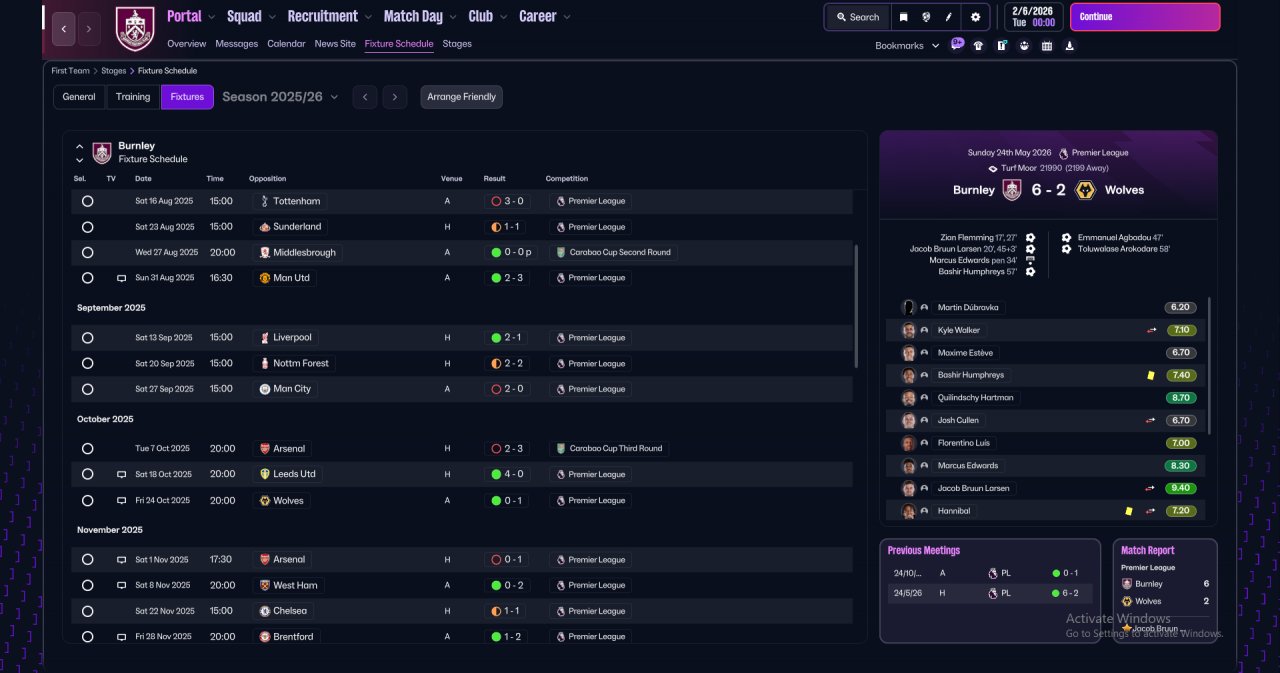
Task: Click Leeds Utd club badge in opposition column
Action: click(x=265, y=474)
